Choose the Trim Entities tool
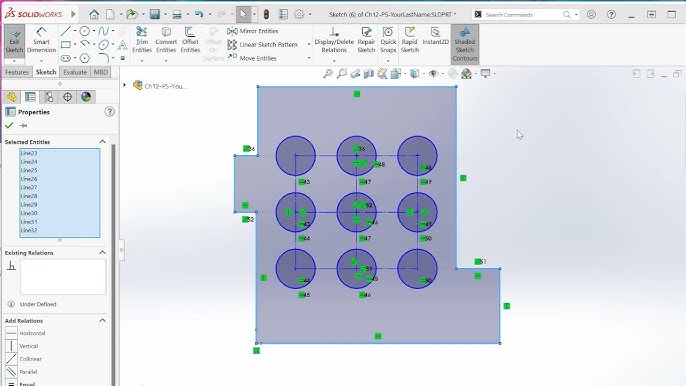This screenshot has height=386, width=686. pos(142,40)
